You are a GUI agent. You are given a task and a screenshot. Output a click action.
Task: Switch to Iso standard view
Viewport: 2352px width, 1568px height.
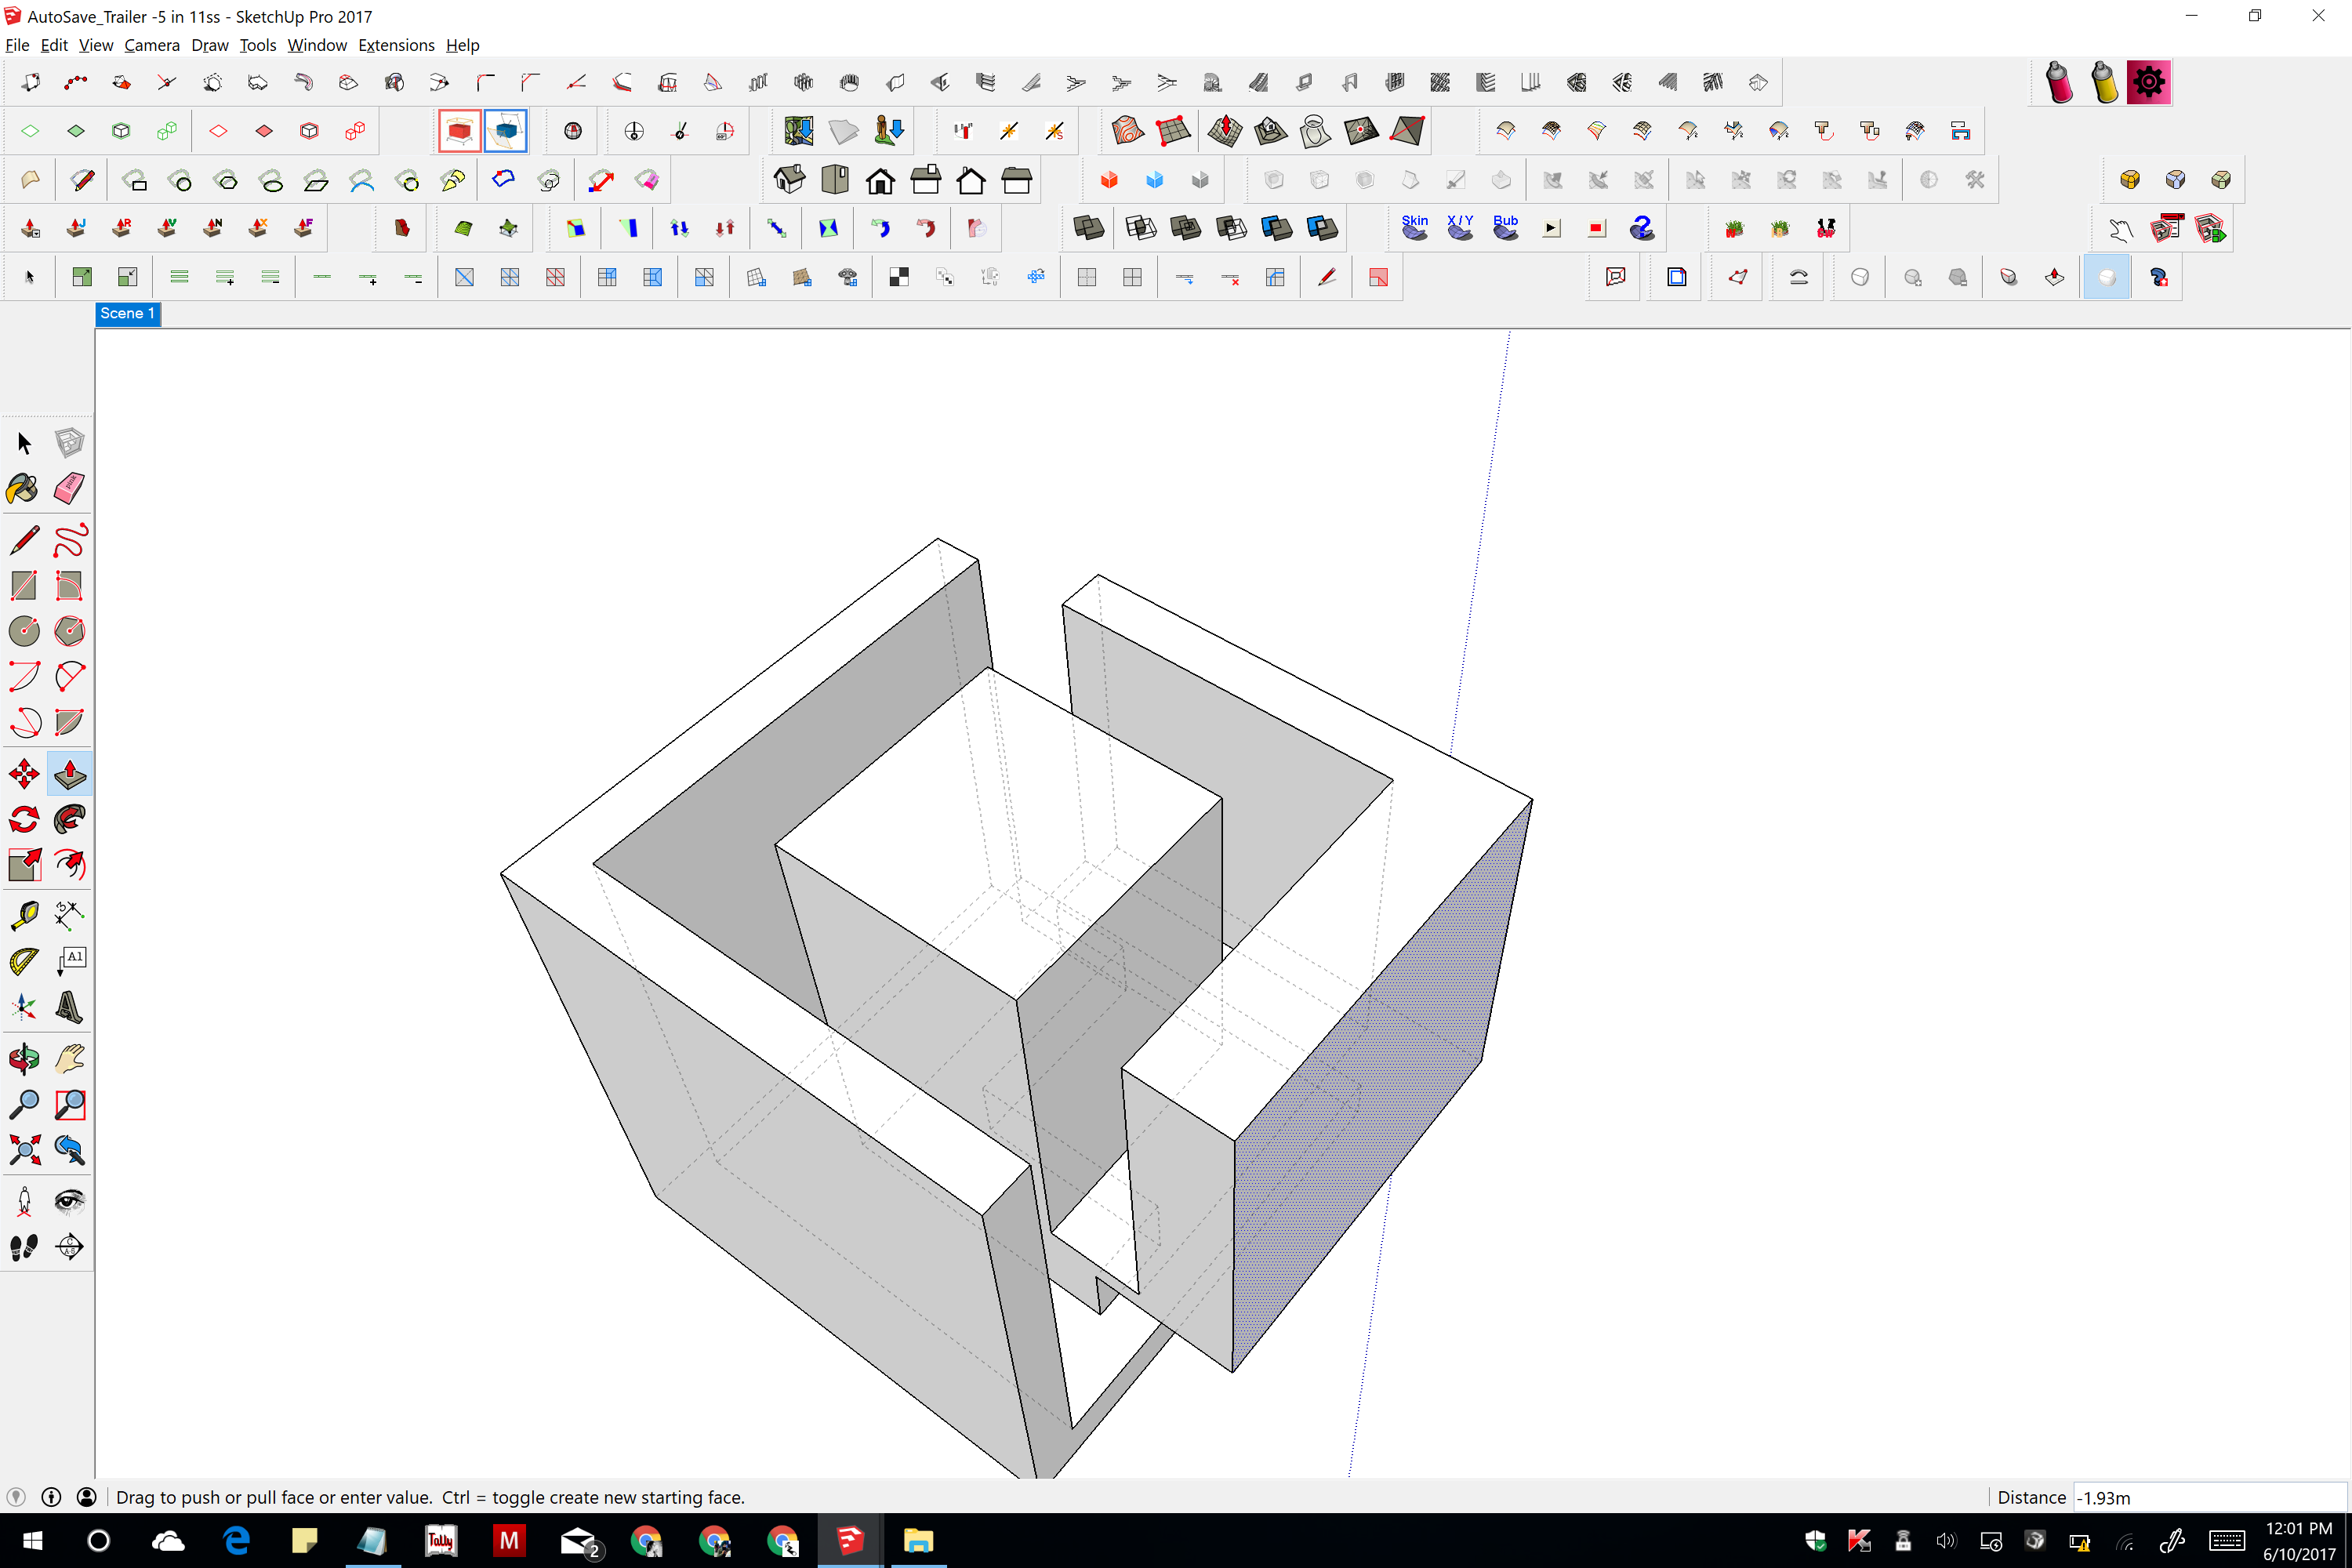[789, 180]
